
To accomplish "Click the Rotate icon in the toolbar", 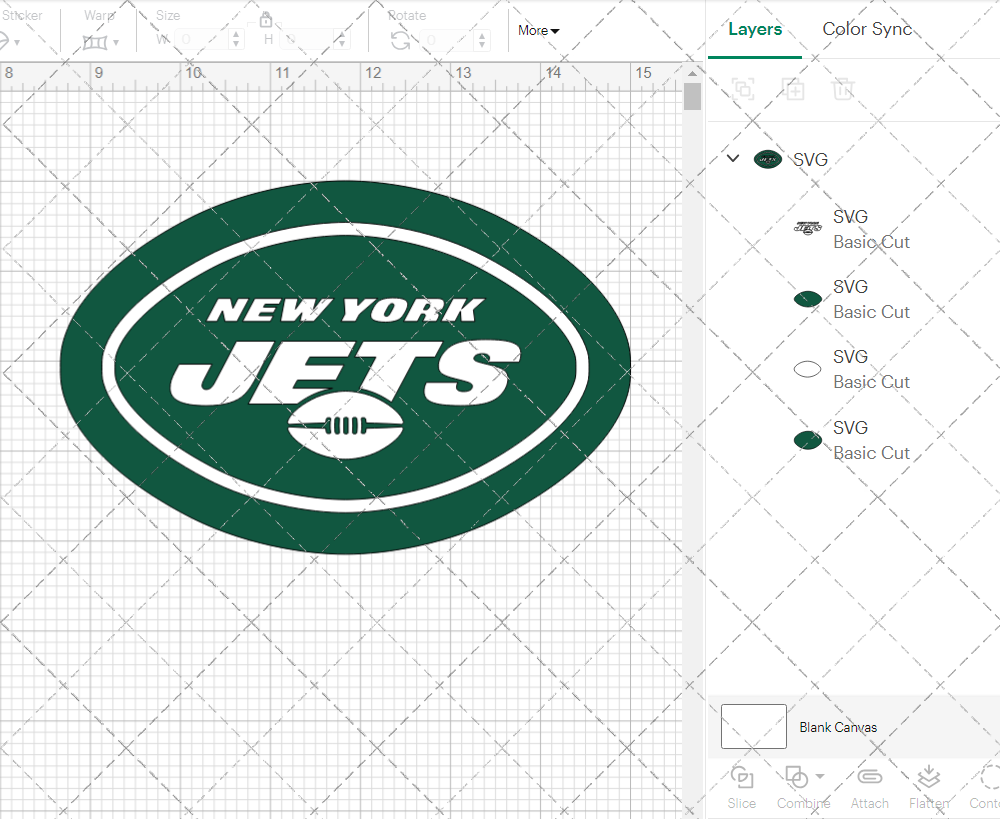I will coord(400,40).
